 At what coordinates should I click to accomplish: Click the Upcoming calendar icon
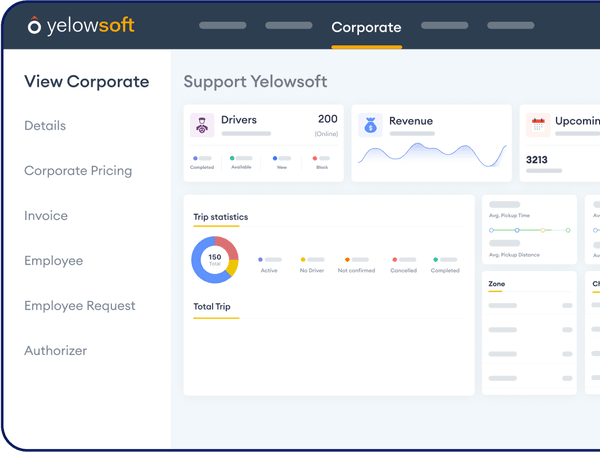(538, 125)
